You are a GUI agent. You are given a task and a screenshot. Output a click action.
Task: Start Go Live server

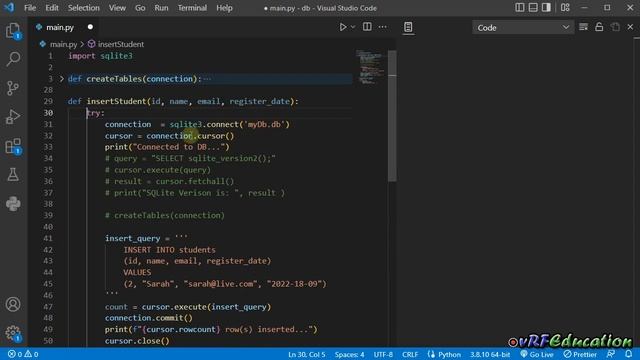click(536, 354)
